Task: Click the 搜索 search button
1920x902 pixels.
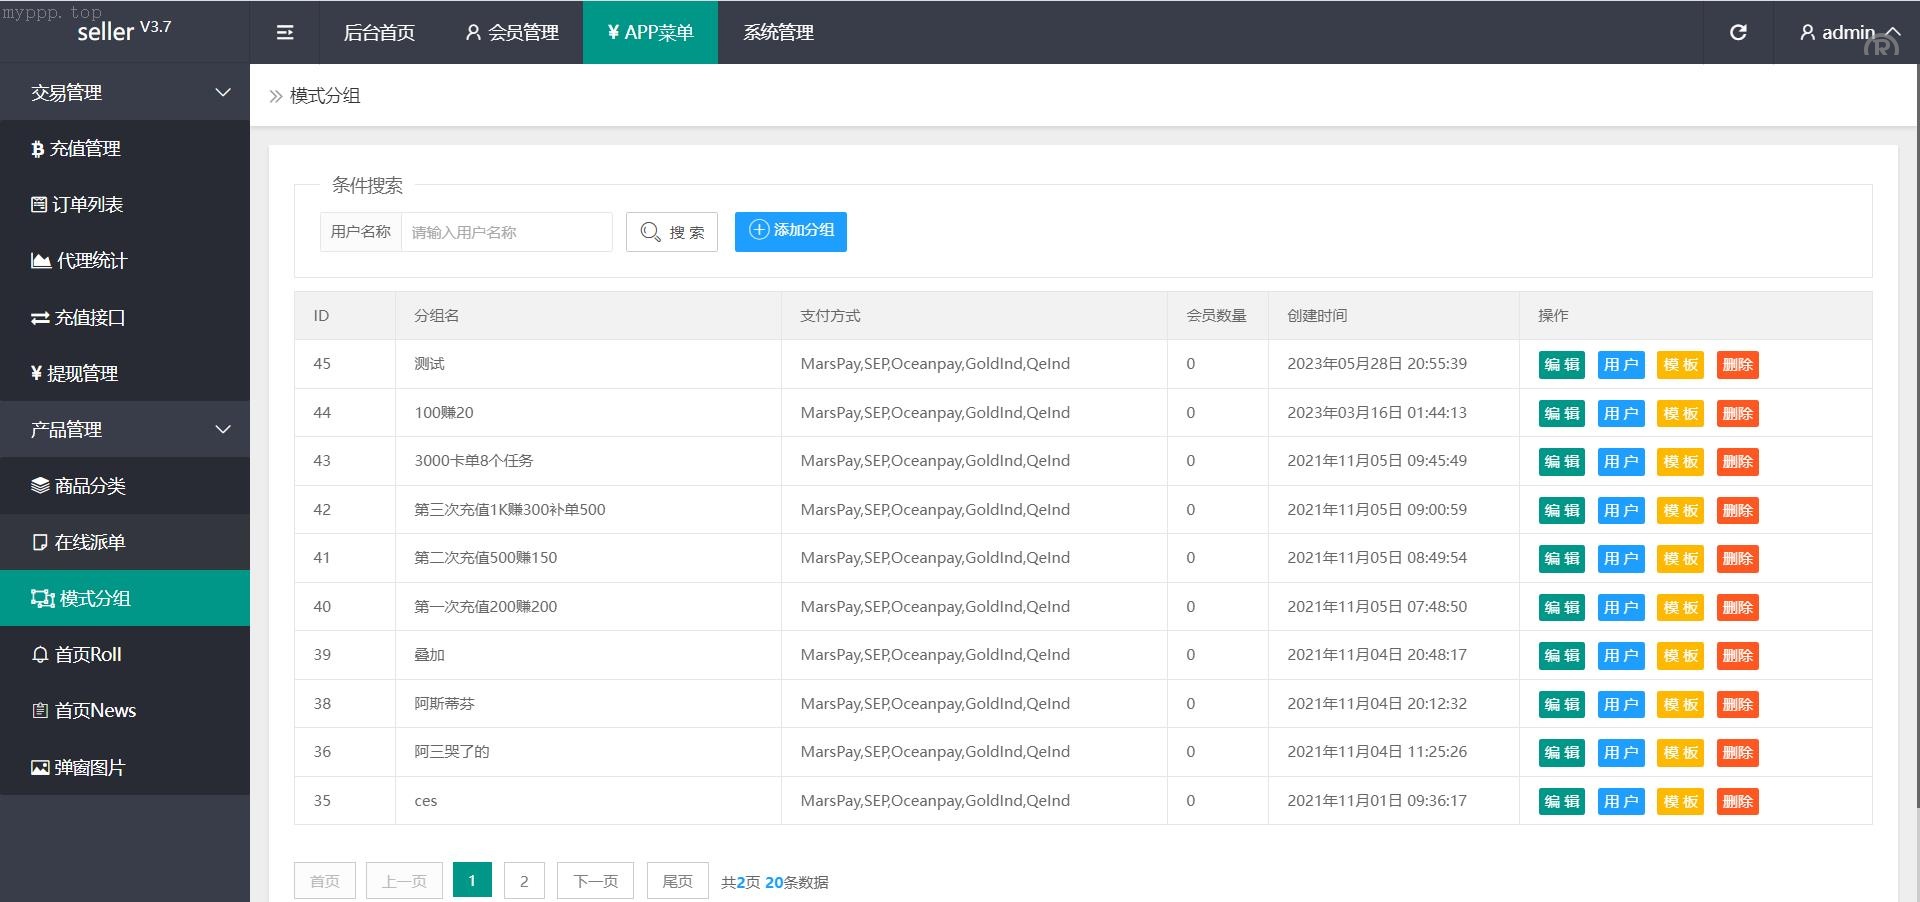Action: coord(672,232)
